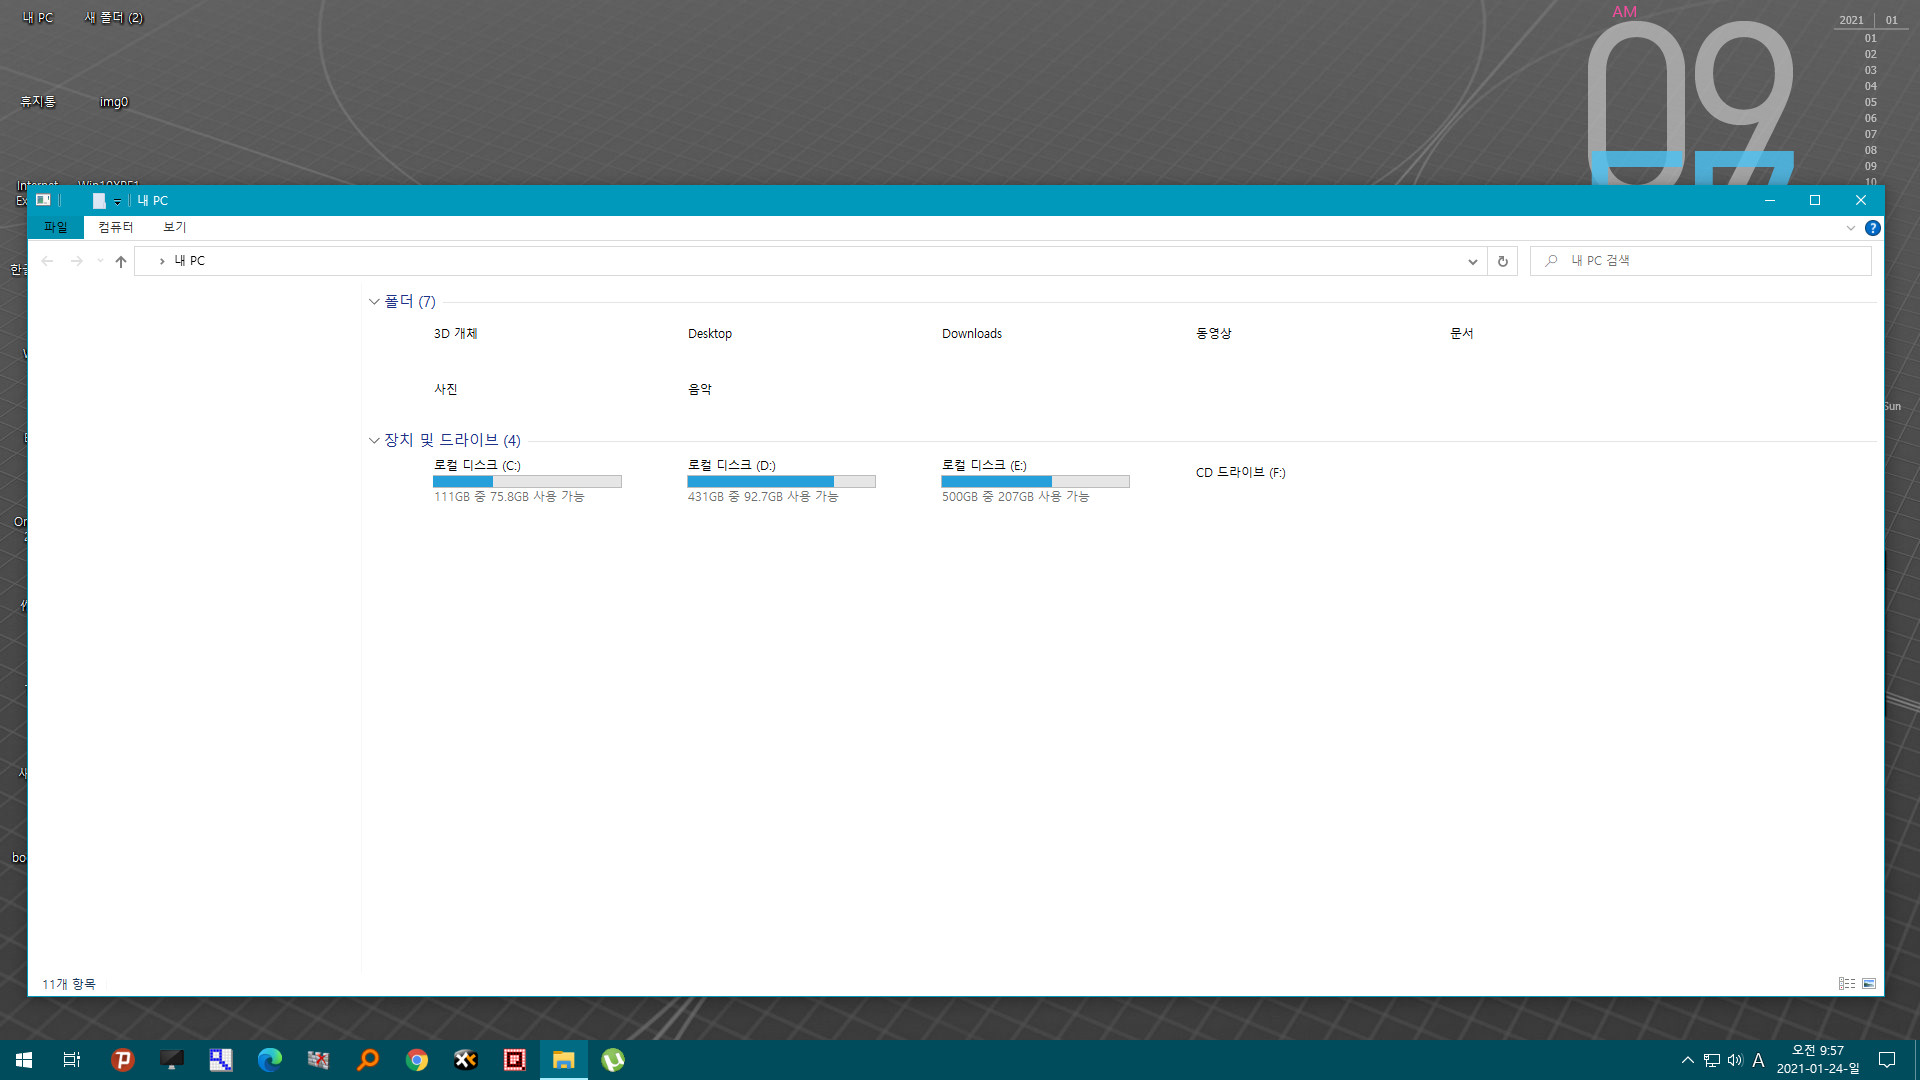The width and height of the screenshot is (1920, 1080).
Task: Select the Desktop folder
Action: [x=710, y=333]
